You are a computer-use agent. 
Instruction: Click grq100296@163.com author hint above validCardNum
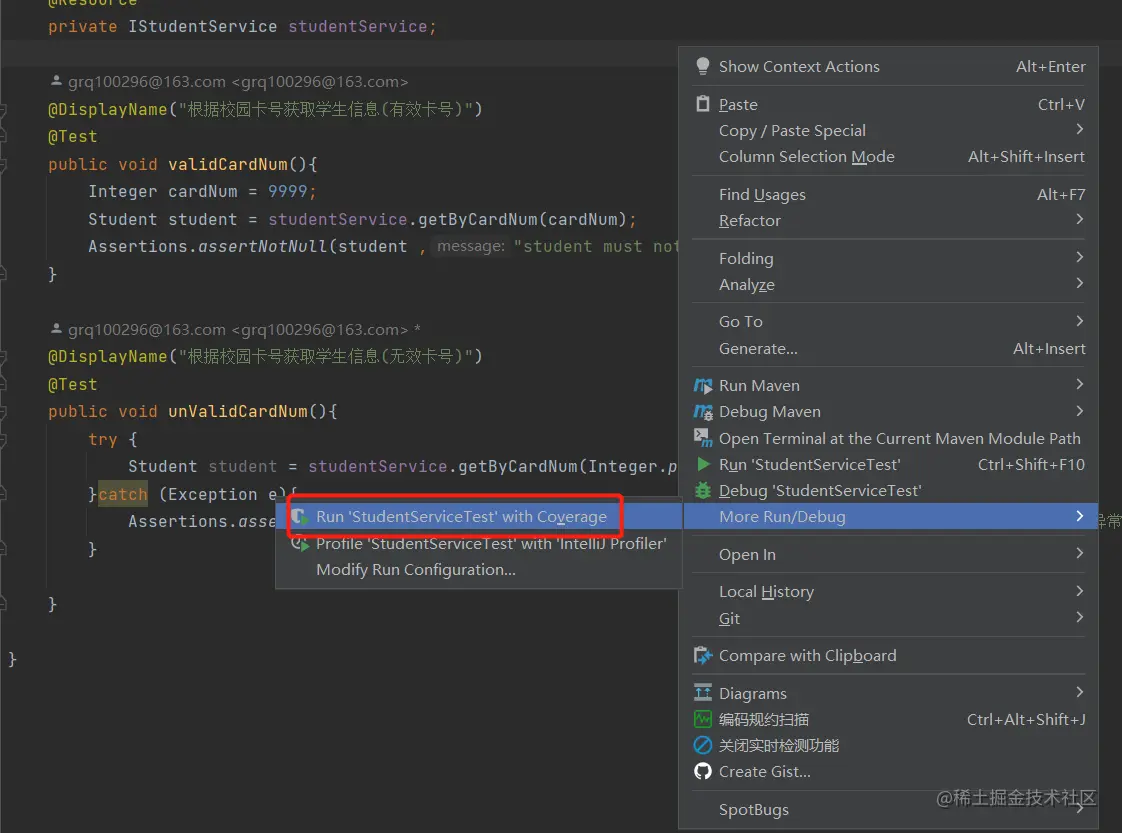pyautogui.click(x=238, y=82)
